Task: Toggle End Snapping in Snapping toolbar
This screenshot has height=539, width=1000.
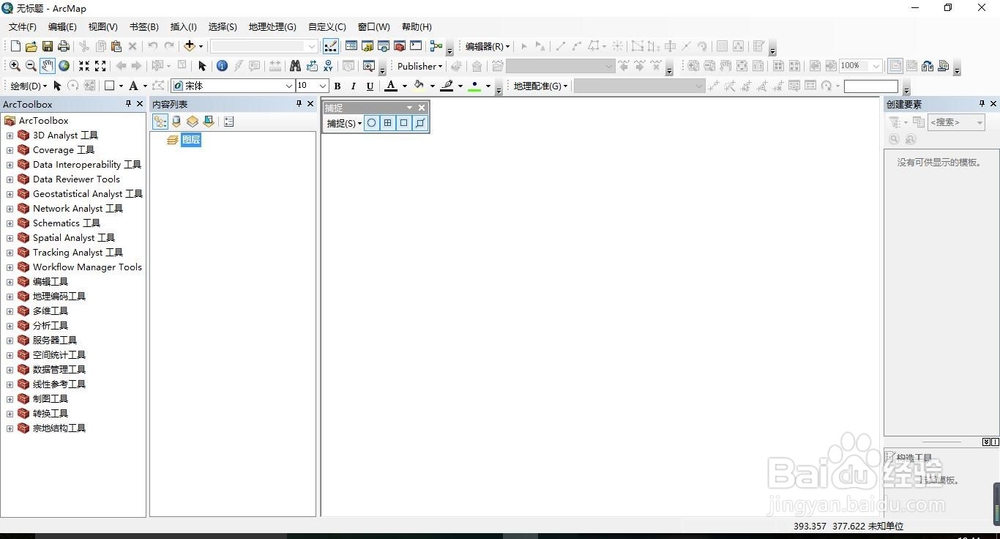Action: click(x=387, y=123)
